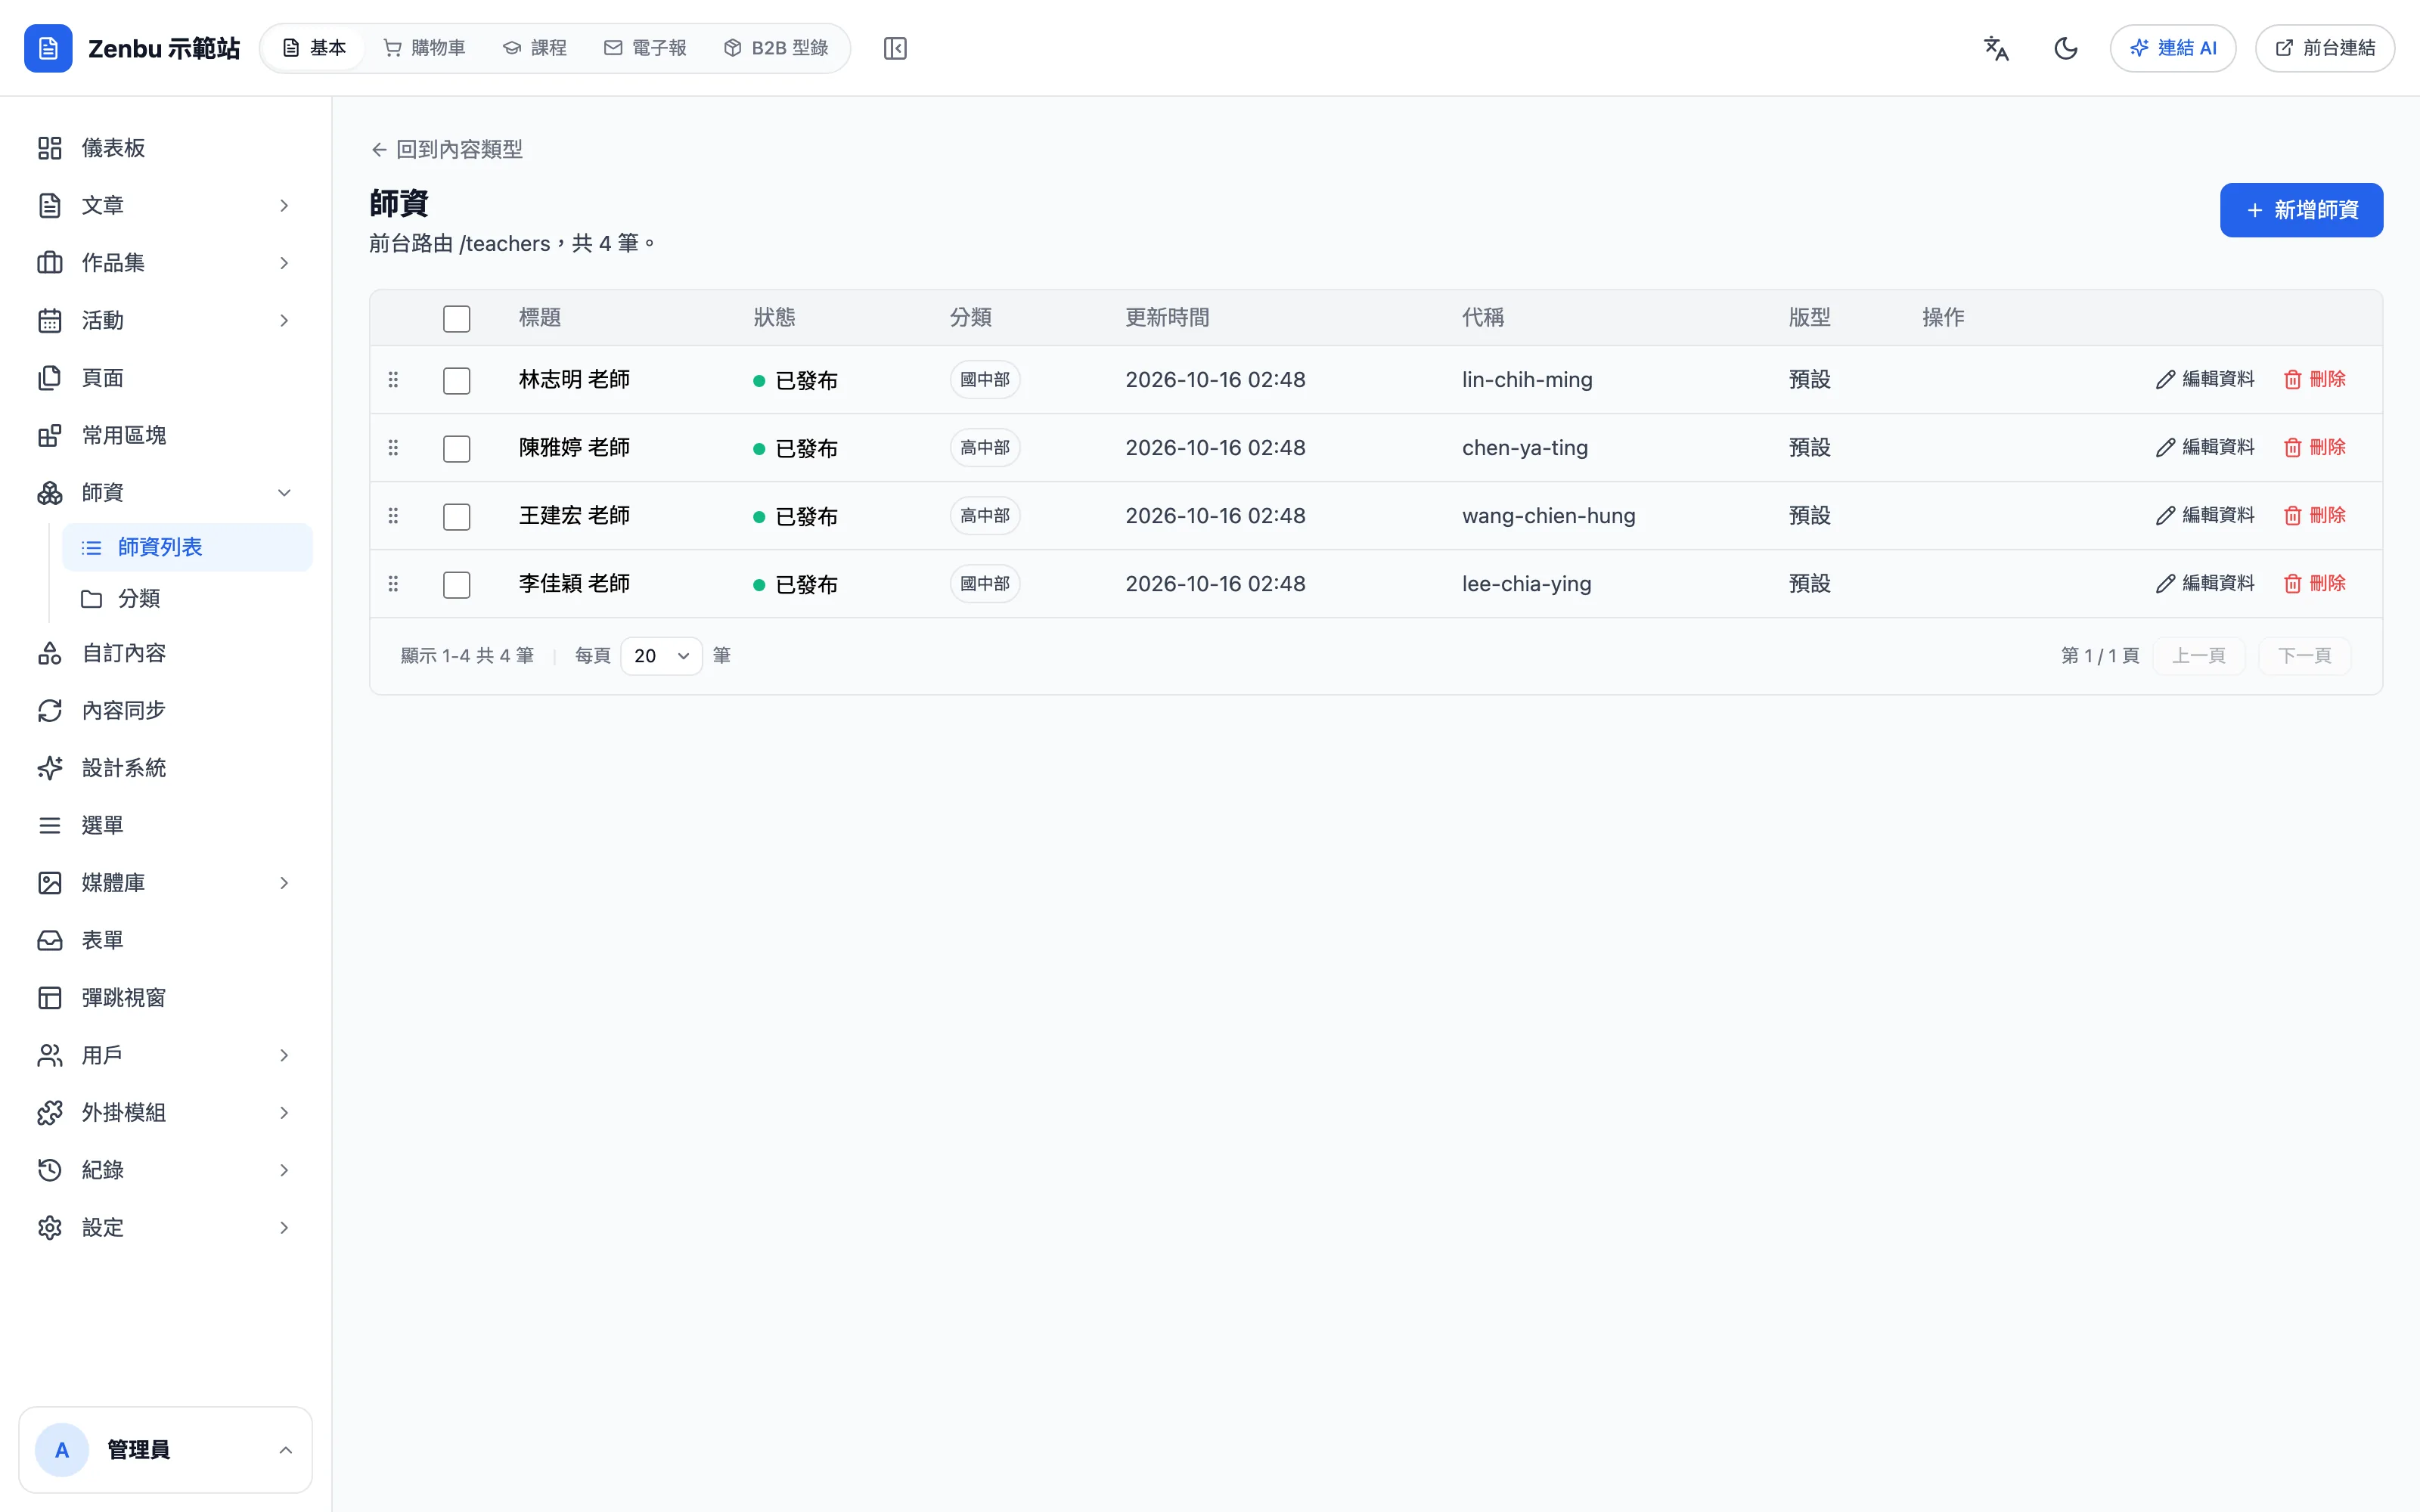This screenshot has width=2420, height=1512.
Task: Open the language translation icon
Action: 1996,48
